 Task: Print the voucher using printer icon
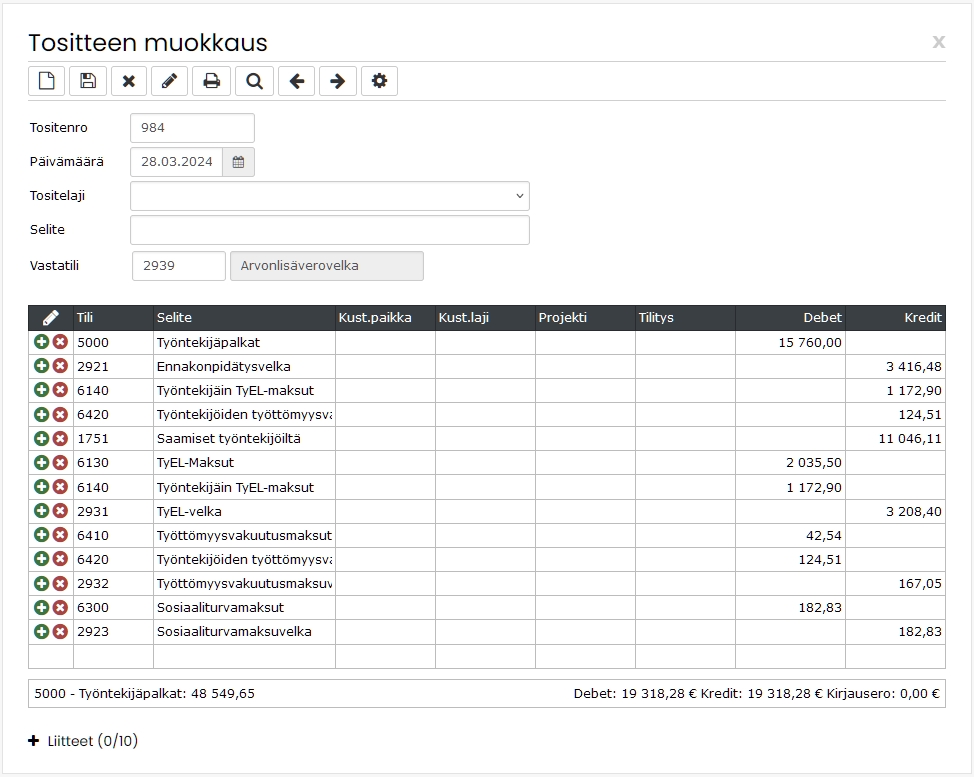pos(211,81)
